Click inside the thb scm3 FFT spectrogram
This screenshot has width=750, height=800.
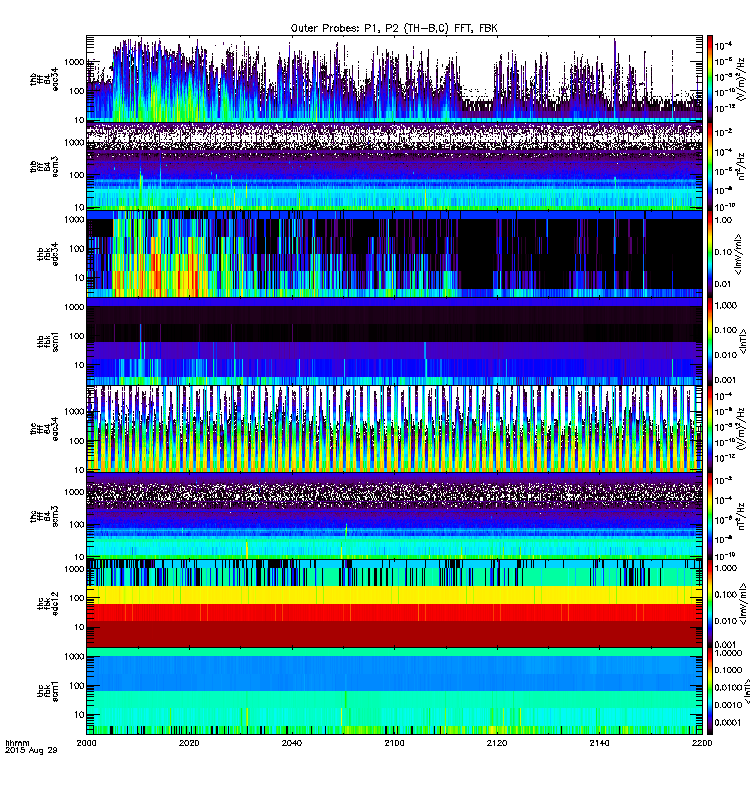pyautogui.click(x=394, y=166)
